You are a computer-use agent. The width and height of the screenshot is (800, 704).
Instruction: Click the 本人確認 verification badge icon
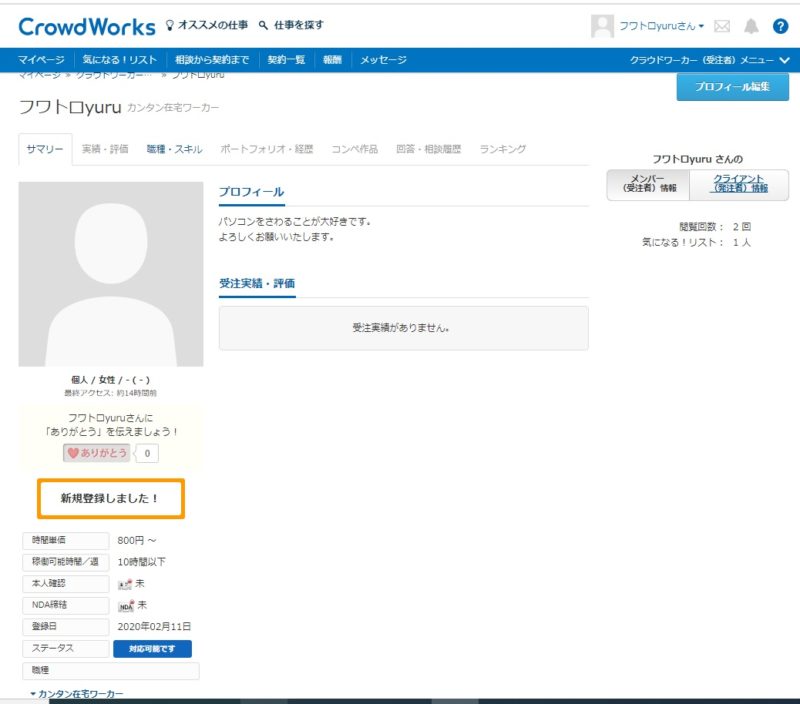(123, 582)
